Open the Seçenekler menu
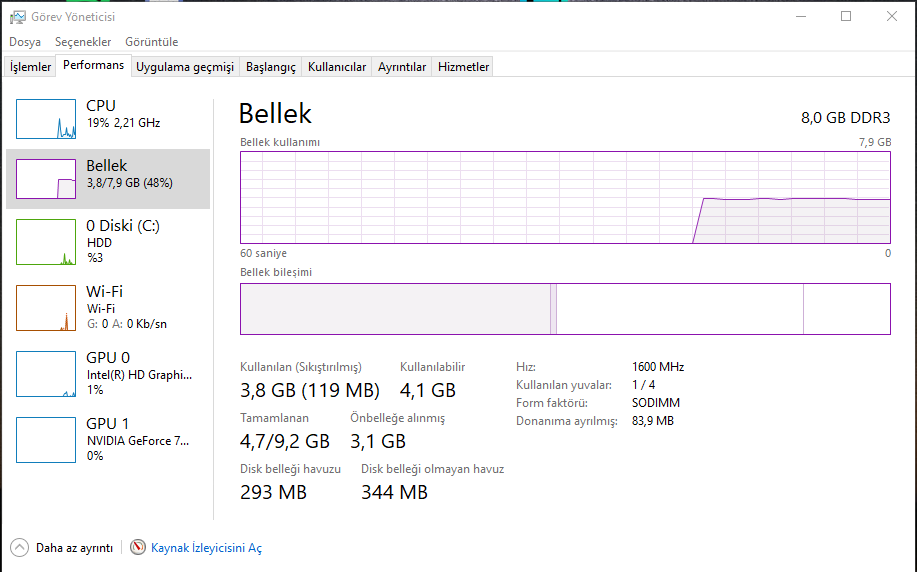The height and width of the screenshot is (572, 917). click(83, 42)
